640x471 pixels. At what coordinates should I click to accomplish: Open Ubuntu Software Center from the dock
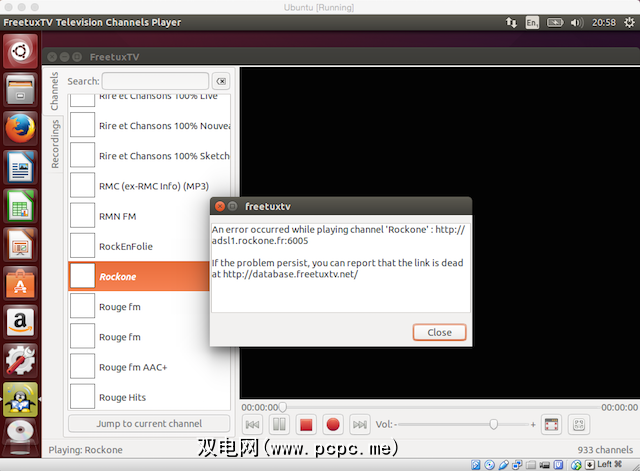(x=20, y=283)
